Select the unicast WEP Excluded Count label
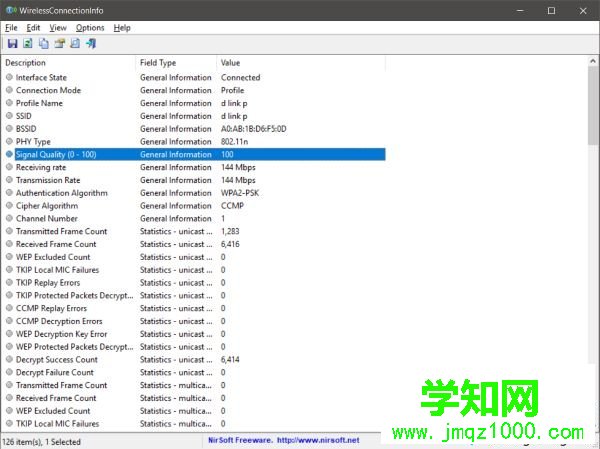This screenshot has height=449, width=600. [53, 257]
